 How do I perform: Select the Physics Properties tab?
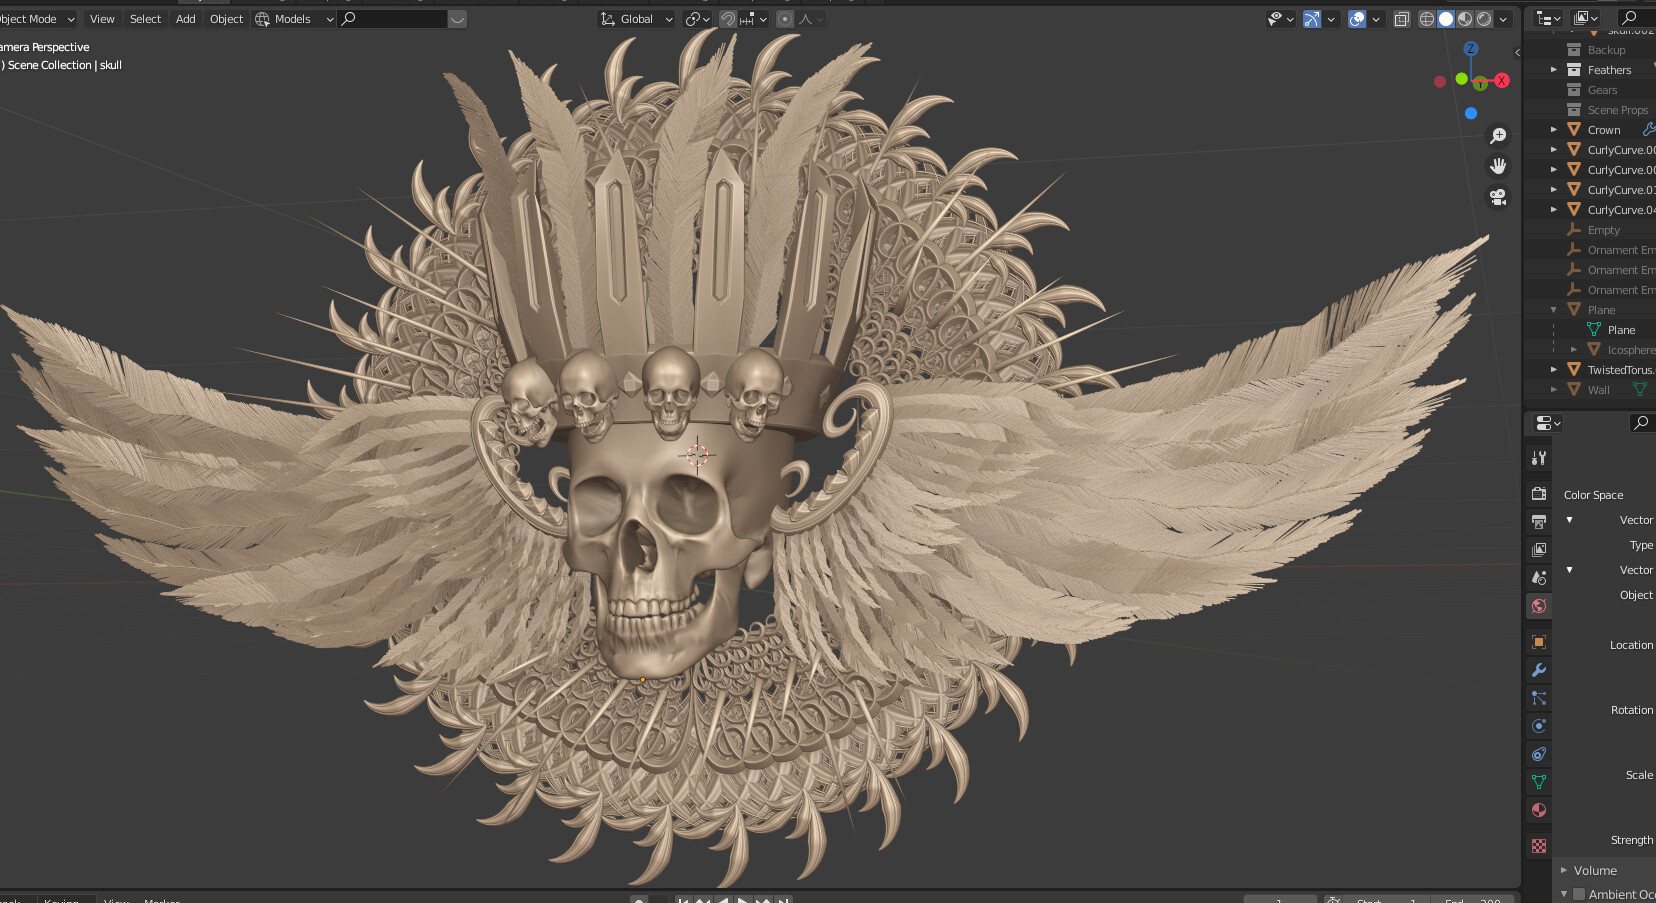click(x=1539, y=725)
